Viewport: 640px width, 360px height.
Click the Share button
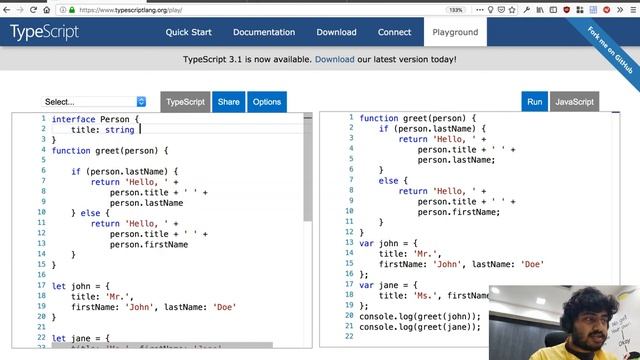[229, 102]
